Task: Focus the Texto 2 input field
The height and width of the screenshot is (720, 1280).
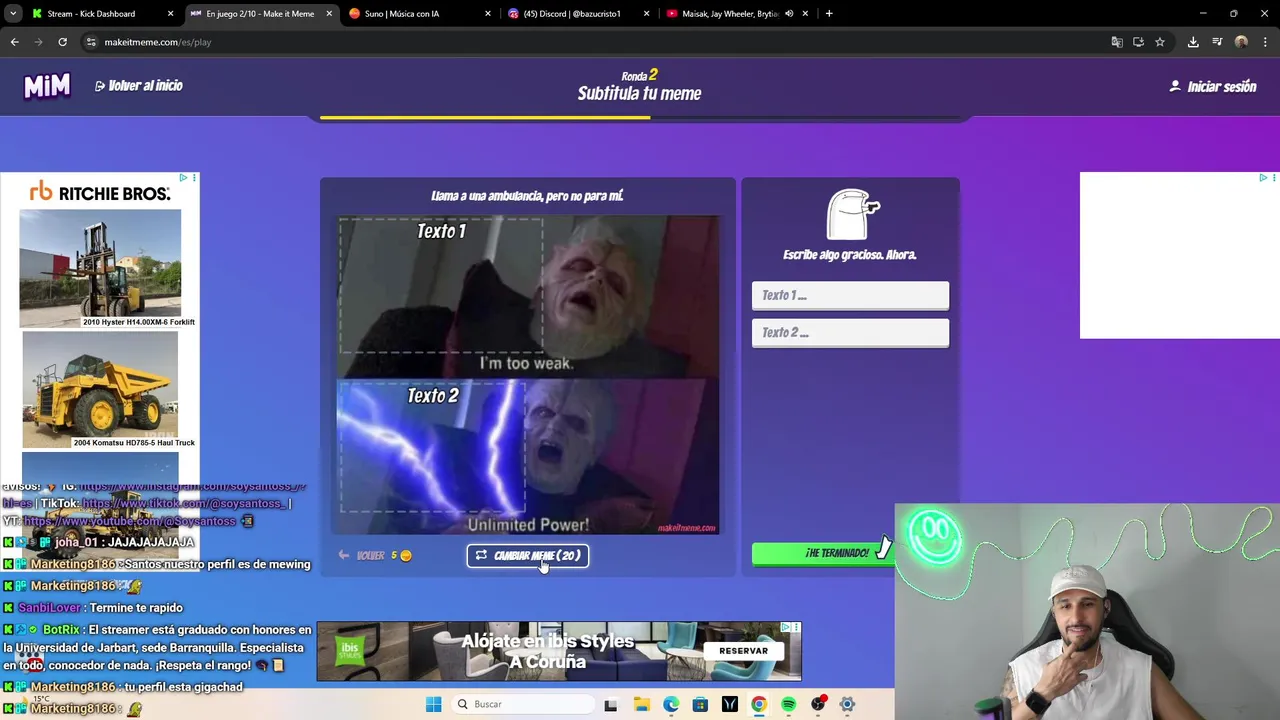Action: 850,333
